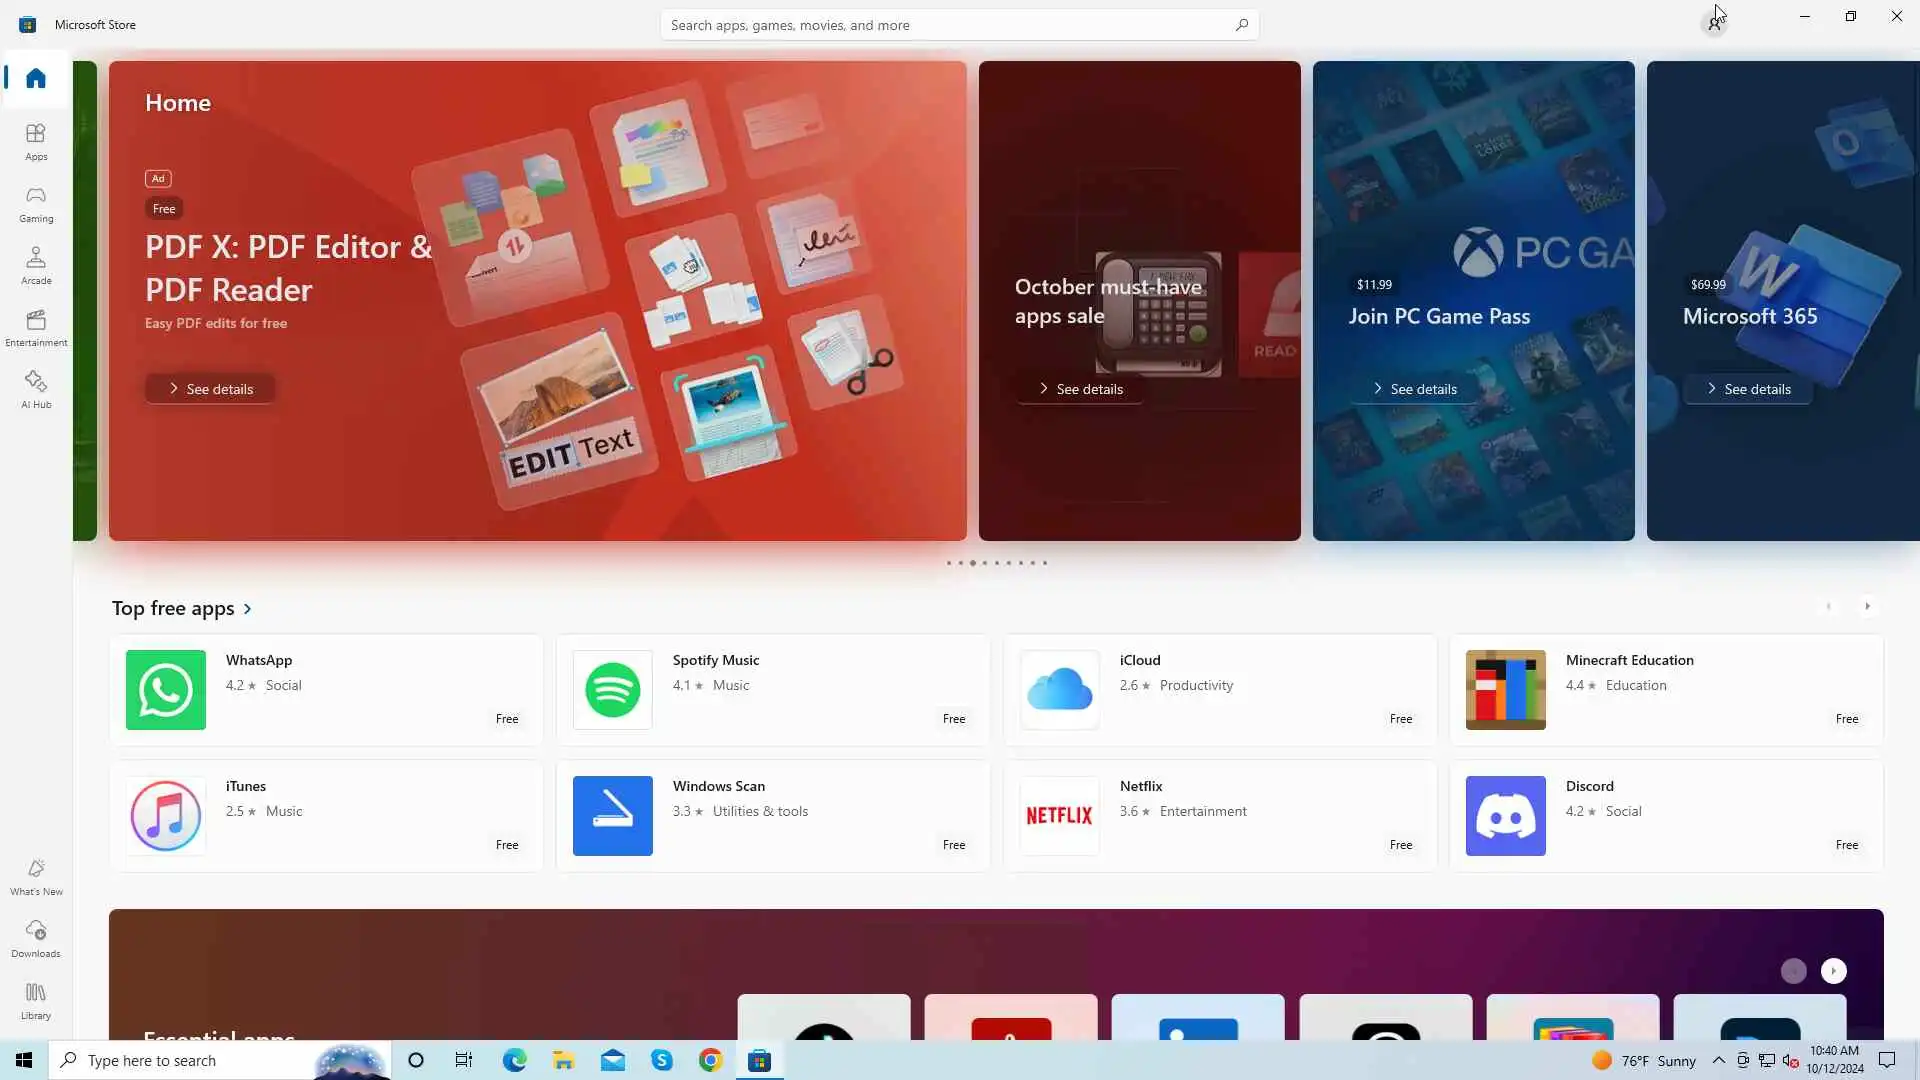Open the Library page
Screen dimensions: 1920x1080
pos(36,1000)
